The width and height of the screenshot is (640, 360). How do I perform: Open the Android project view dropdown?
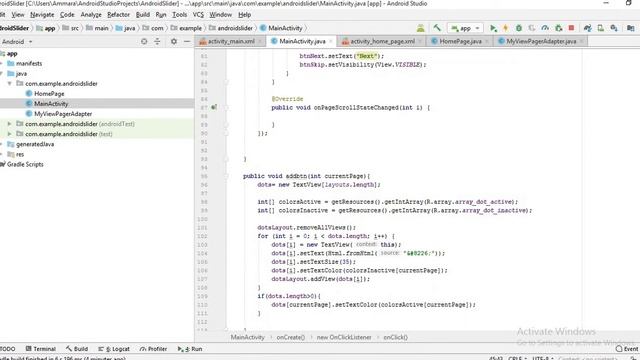coord(16,41)
